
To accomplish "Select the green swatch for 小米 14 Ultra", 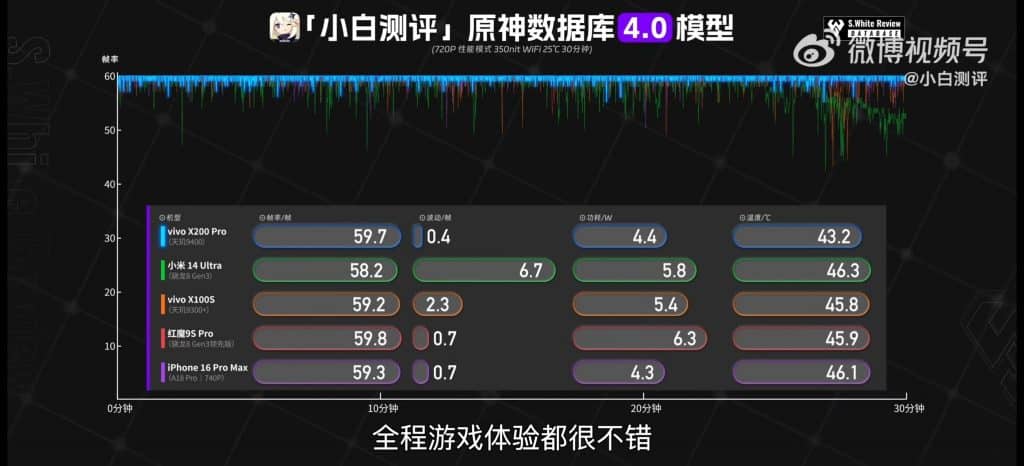I will [163, 270].
